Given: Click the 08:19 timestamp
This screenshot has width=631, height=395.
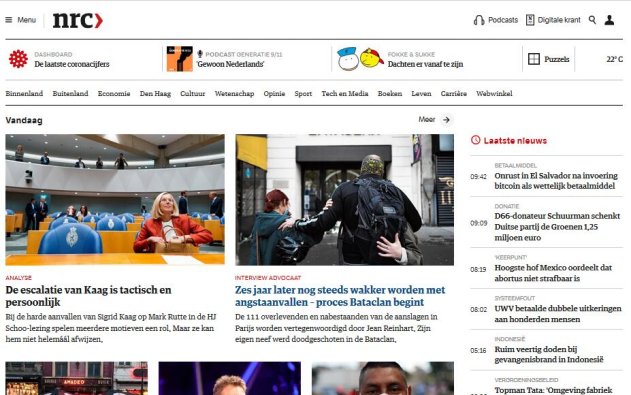Looking at the screenshot, I should click(x=478, y=270).
